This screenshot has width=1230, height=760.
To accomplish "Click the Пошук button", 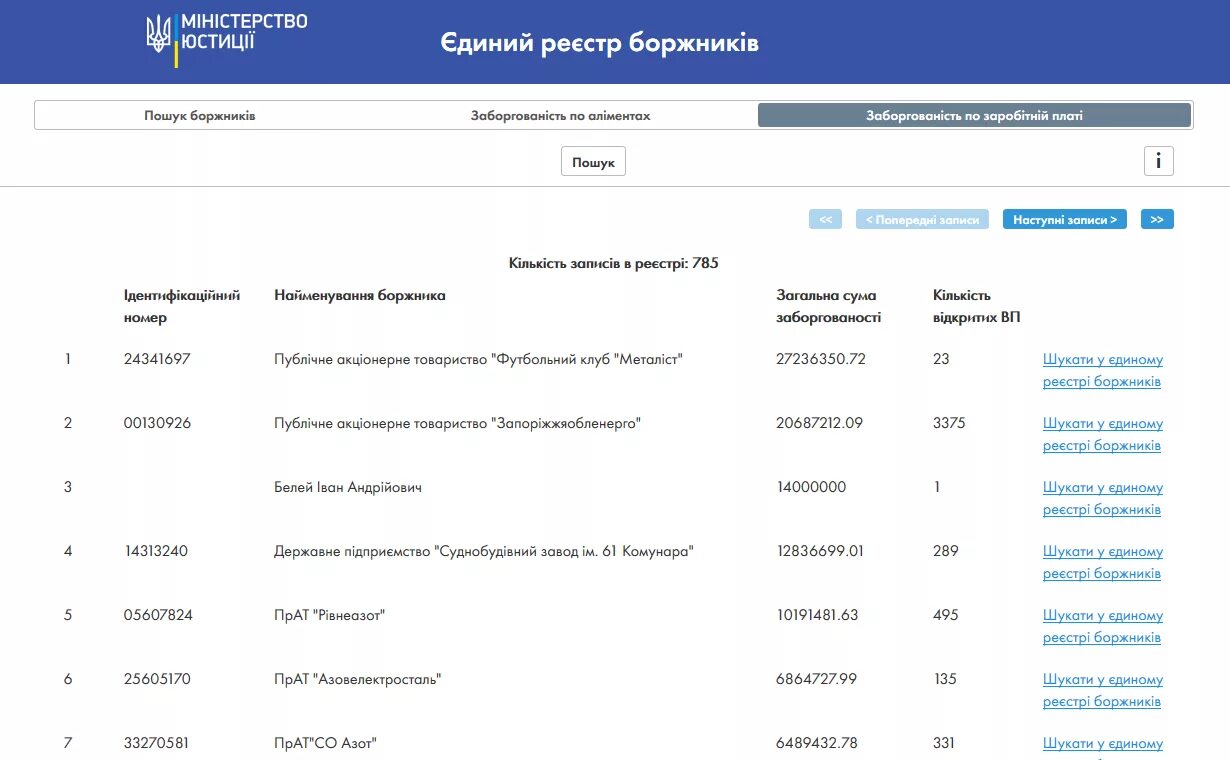I will pyautogui.click(x=593, y=162).
